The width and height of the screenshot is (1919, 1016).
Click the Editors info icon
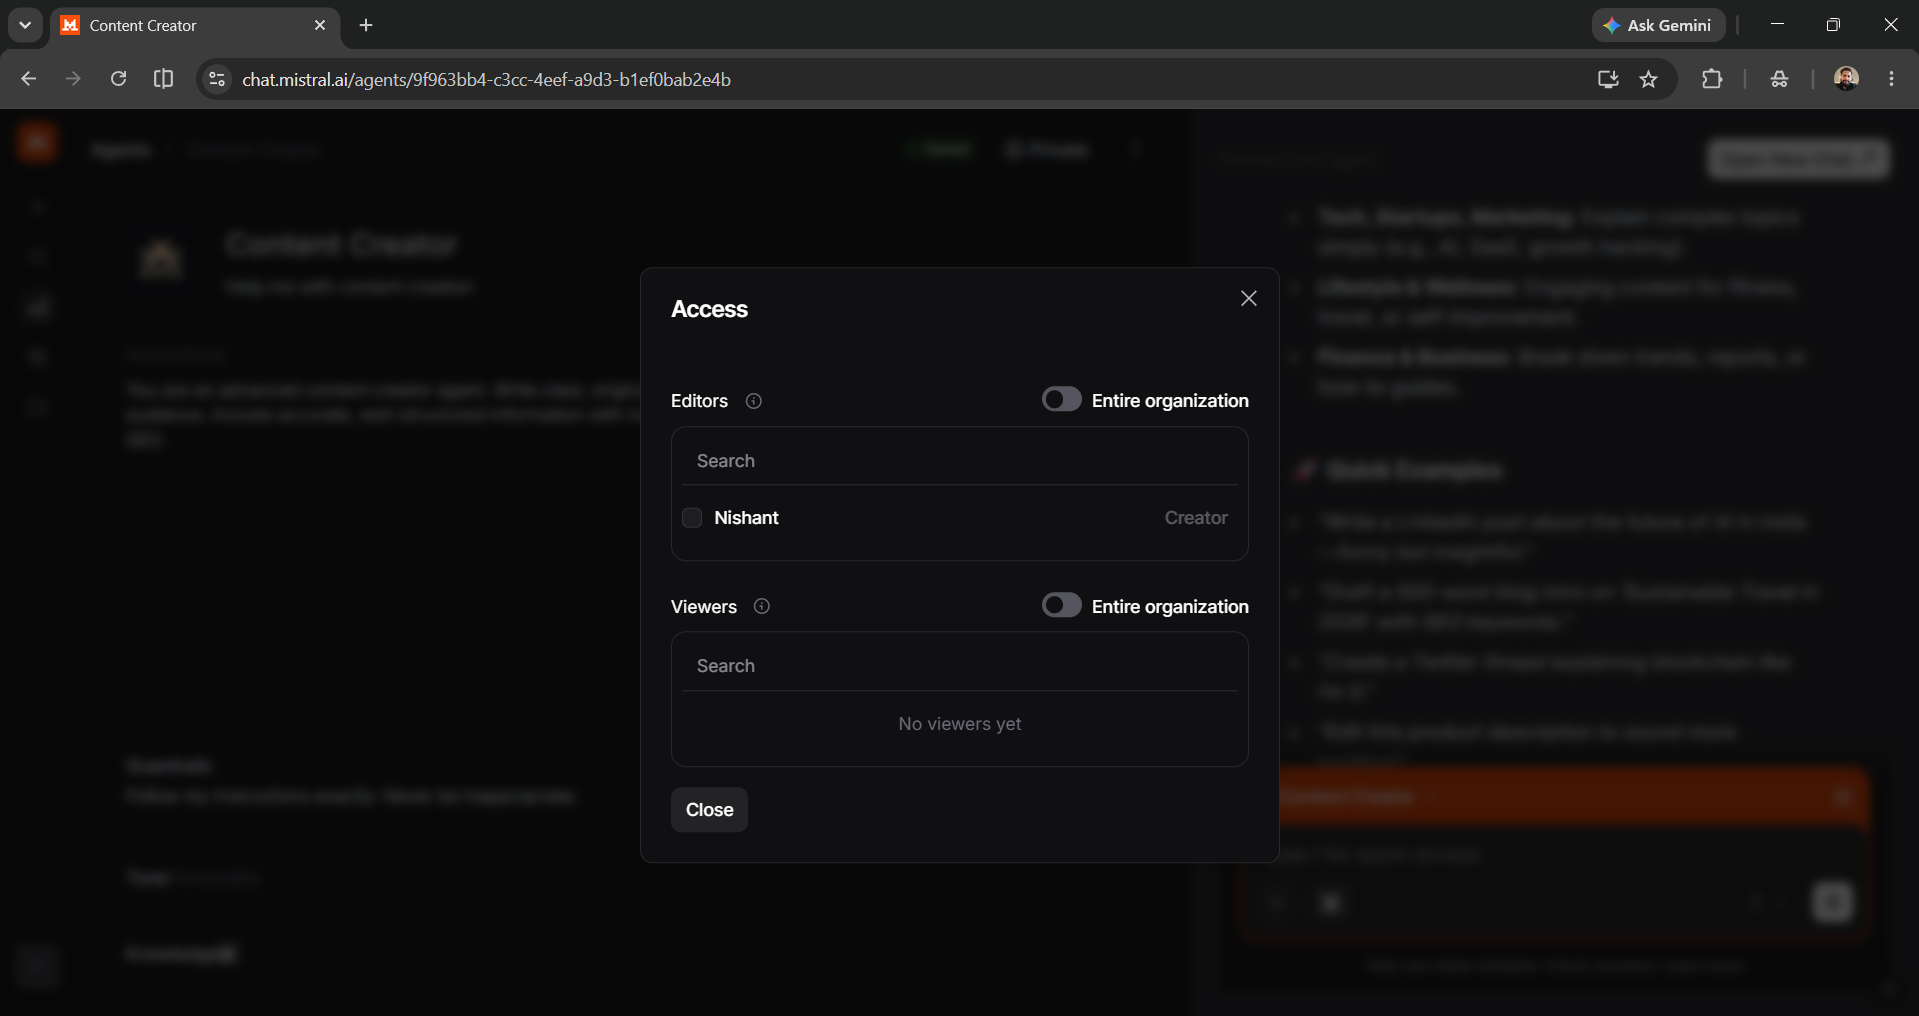754,401
